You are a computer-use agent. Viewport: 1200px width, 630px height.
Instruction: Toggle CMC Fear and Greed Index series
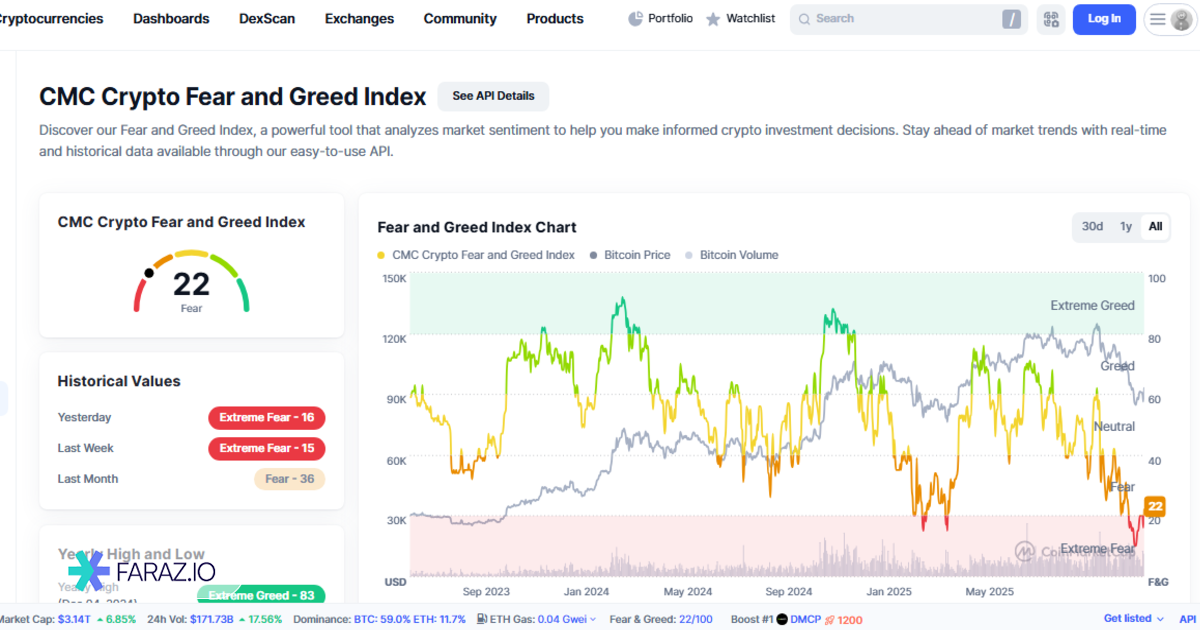coord(476,255)
